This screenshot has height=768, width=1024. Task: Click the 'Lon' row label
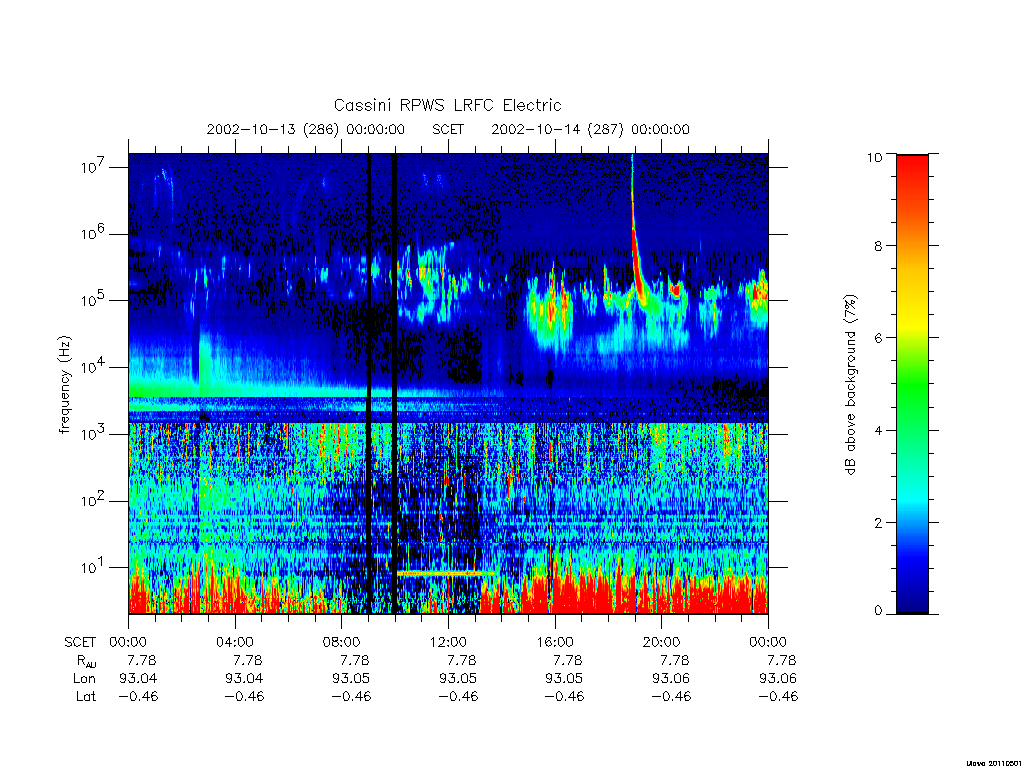(x=84, y=679)
